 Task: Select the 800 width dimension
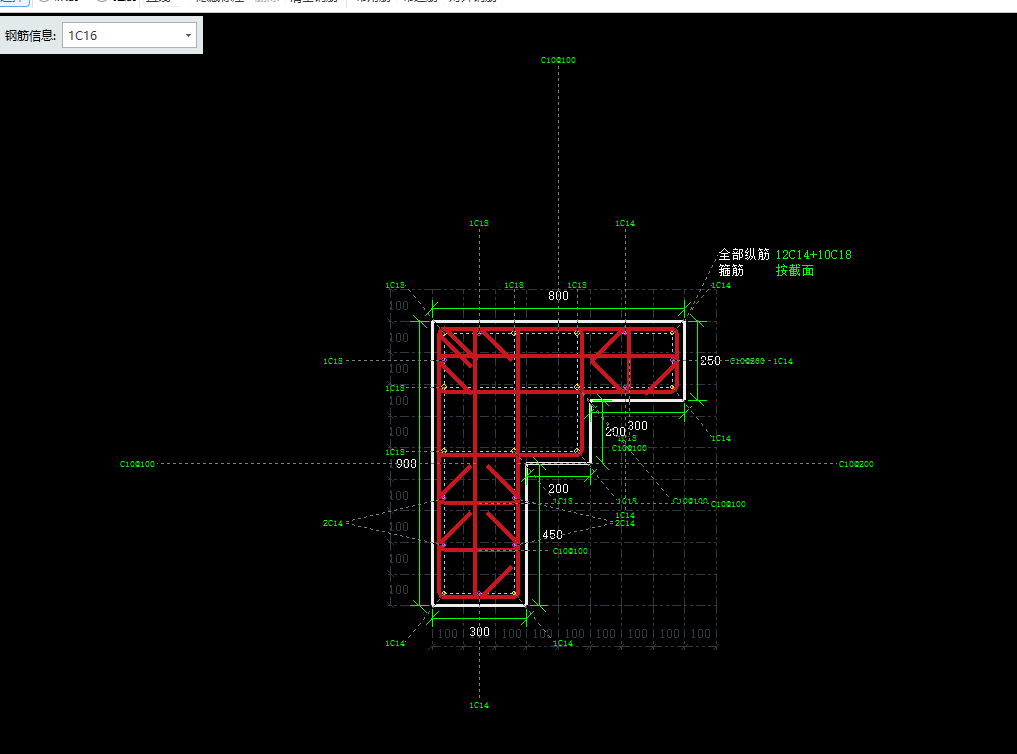[558, 296]
